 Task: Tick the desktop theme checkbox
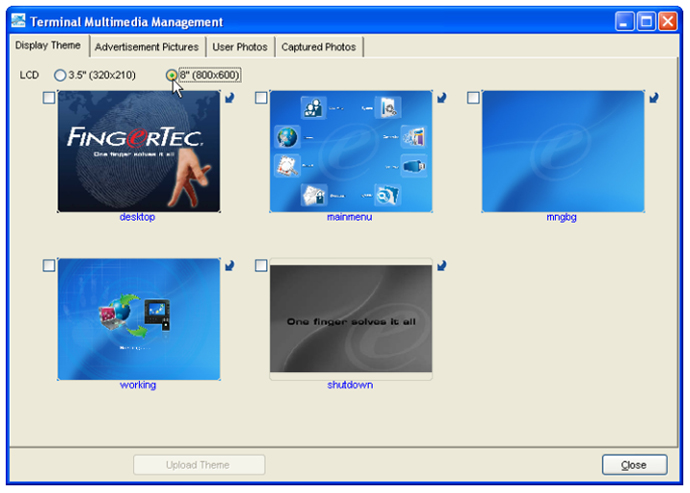coord(49,97)
